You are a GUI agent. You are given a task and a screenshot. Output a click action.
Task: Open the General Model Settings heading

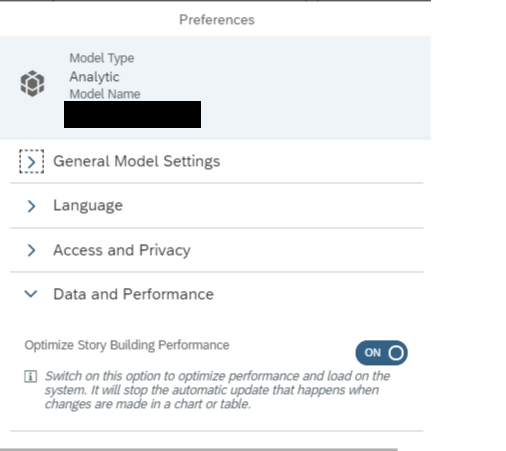(137, 161)
